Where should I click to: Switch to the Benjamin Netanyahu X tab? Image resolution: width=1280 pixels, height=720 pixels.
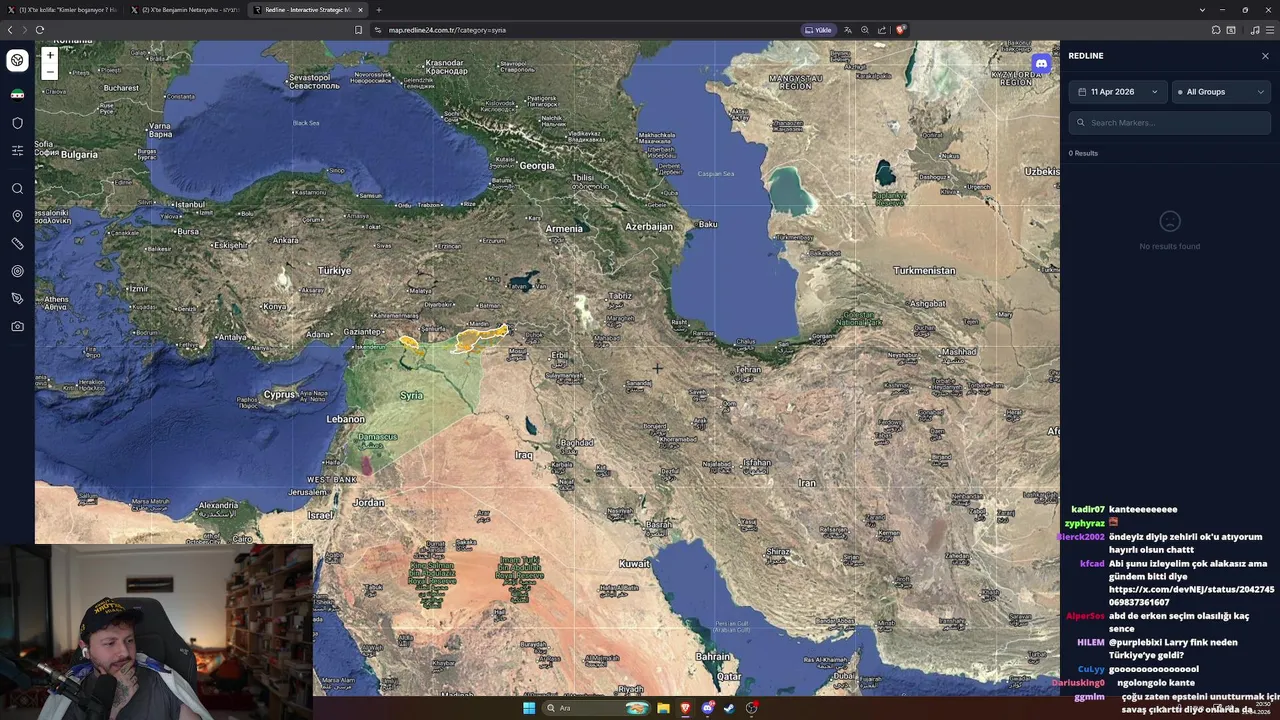coord(185,10)
